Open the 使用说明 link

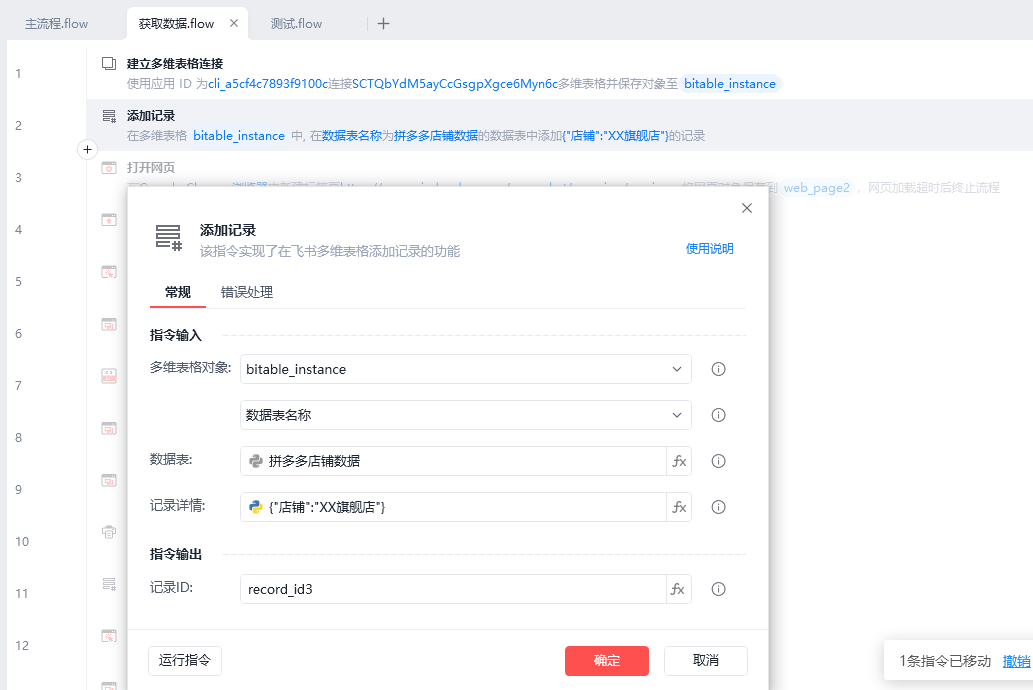[710, 248]
